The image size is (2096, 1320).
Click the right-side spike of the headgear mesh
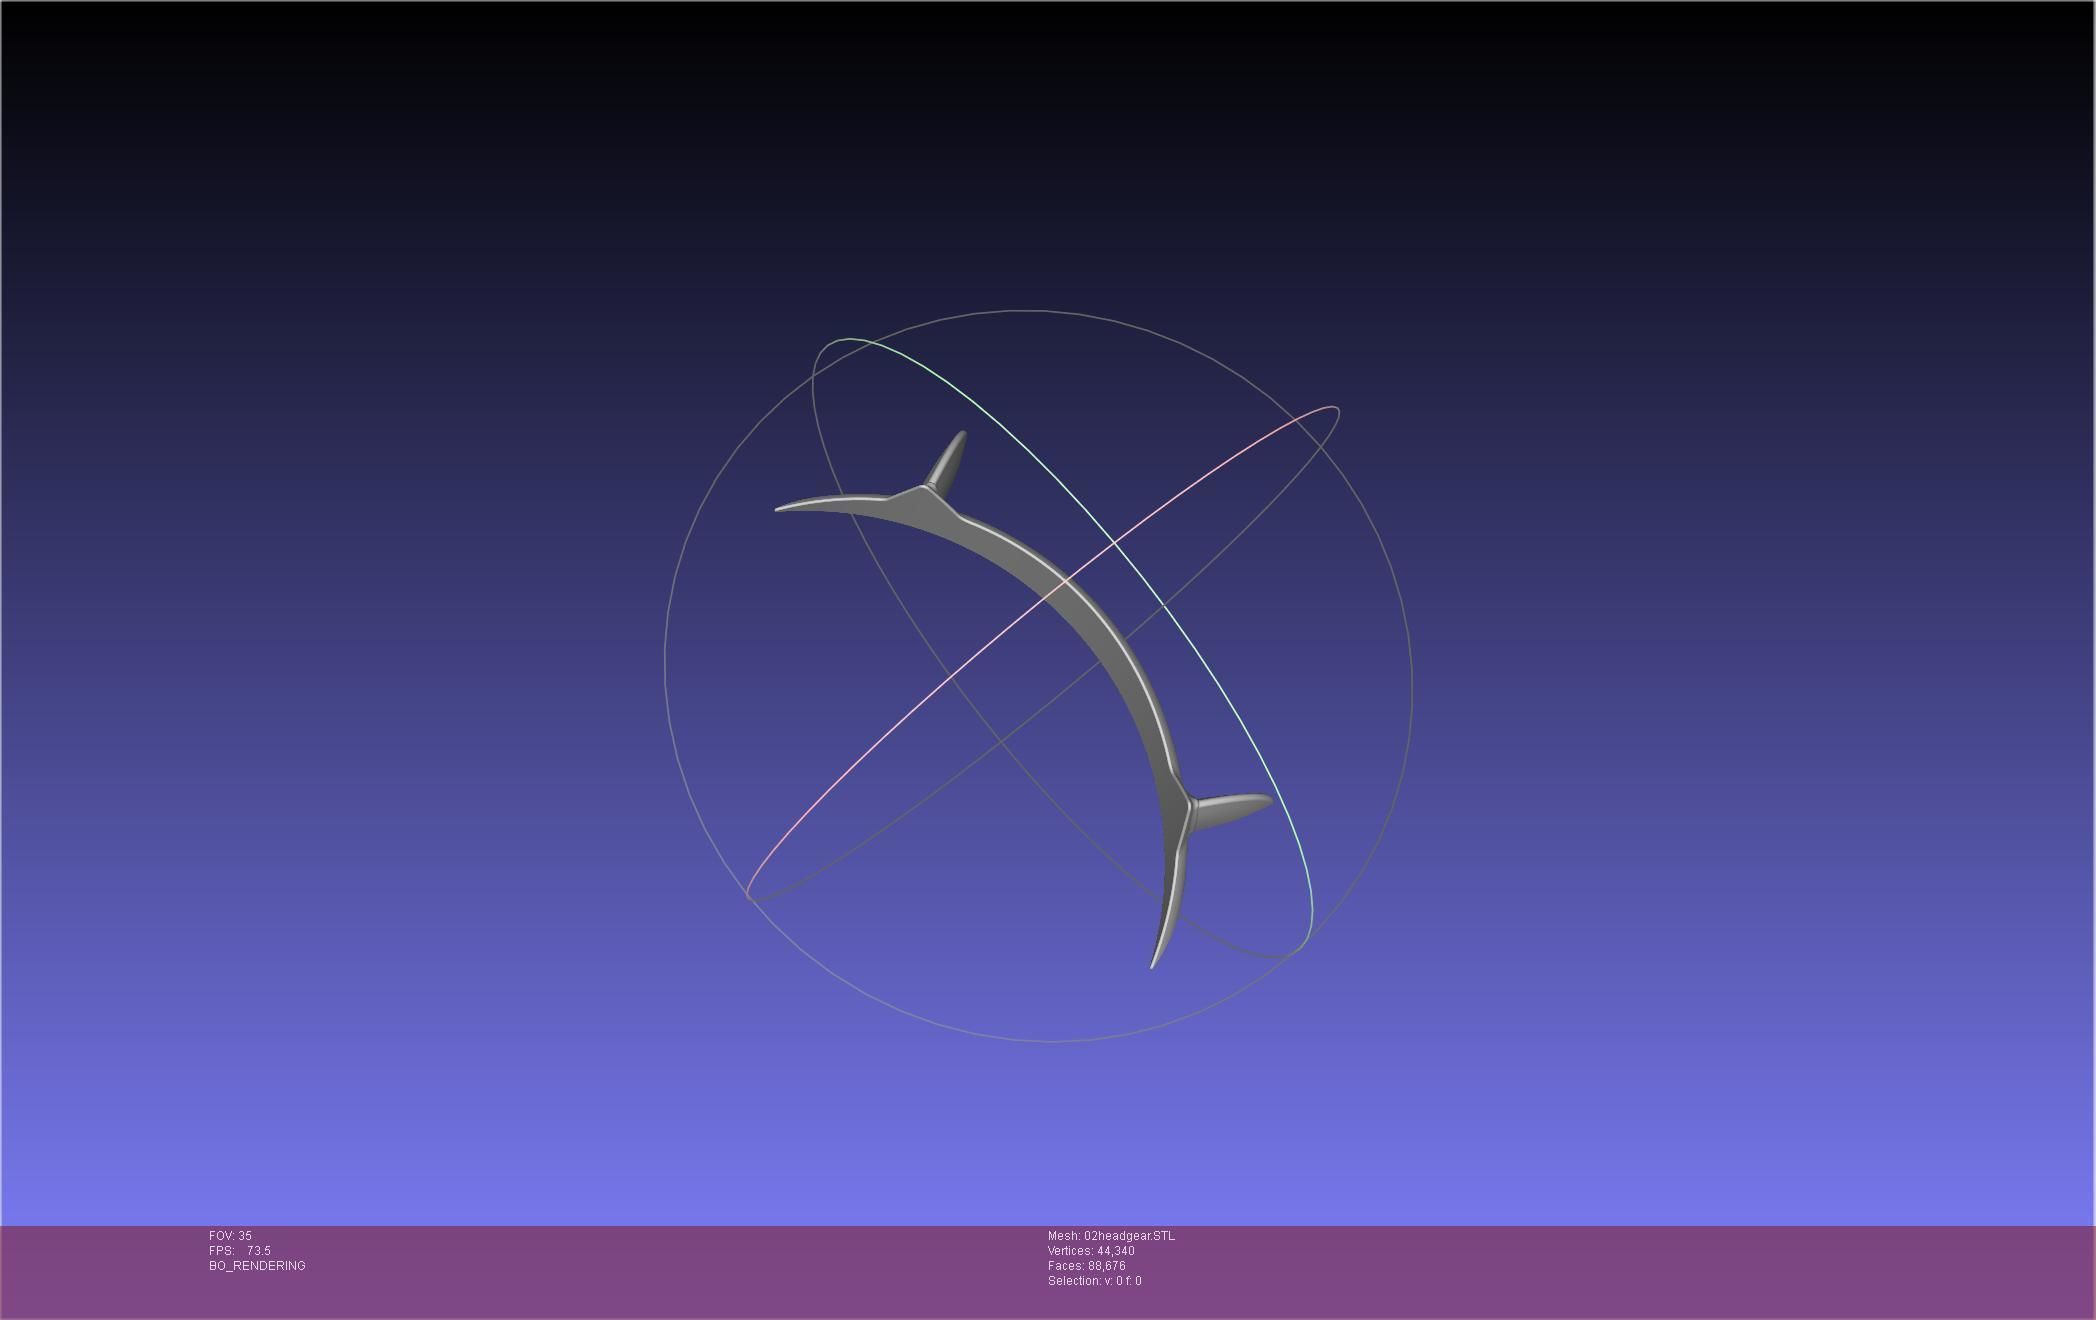1233,809
